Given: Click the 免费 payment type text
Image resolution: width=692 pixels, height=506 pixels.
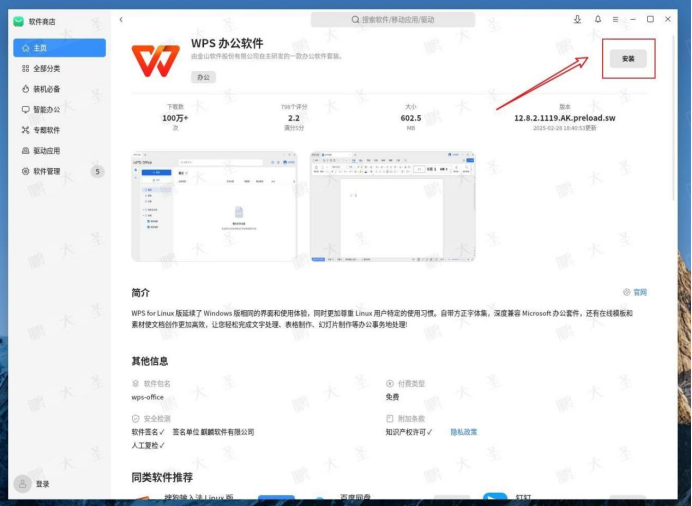Looking at the screenshot, I should tap(392, 397).
